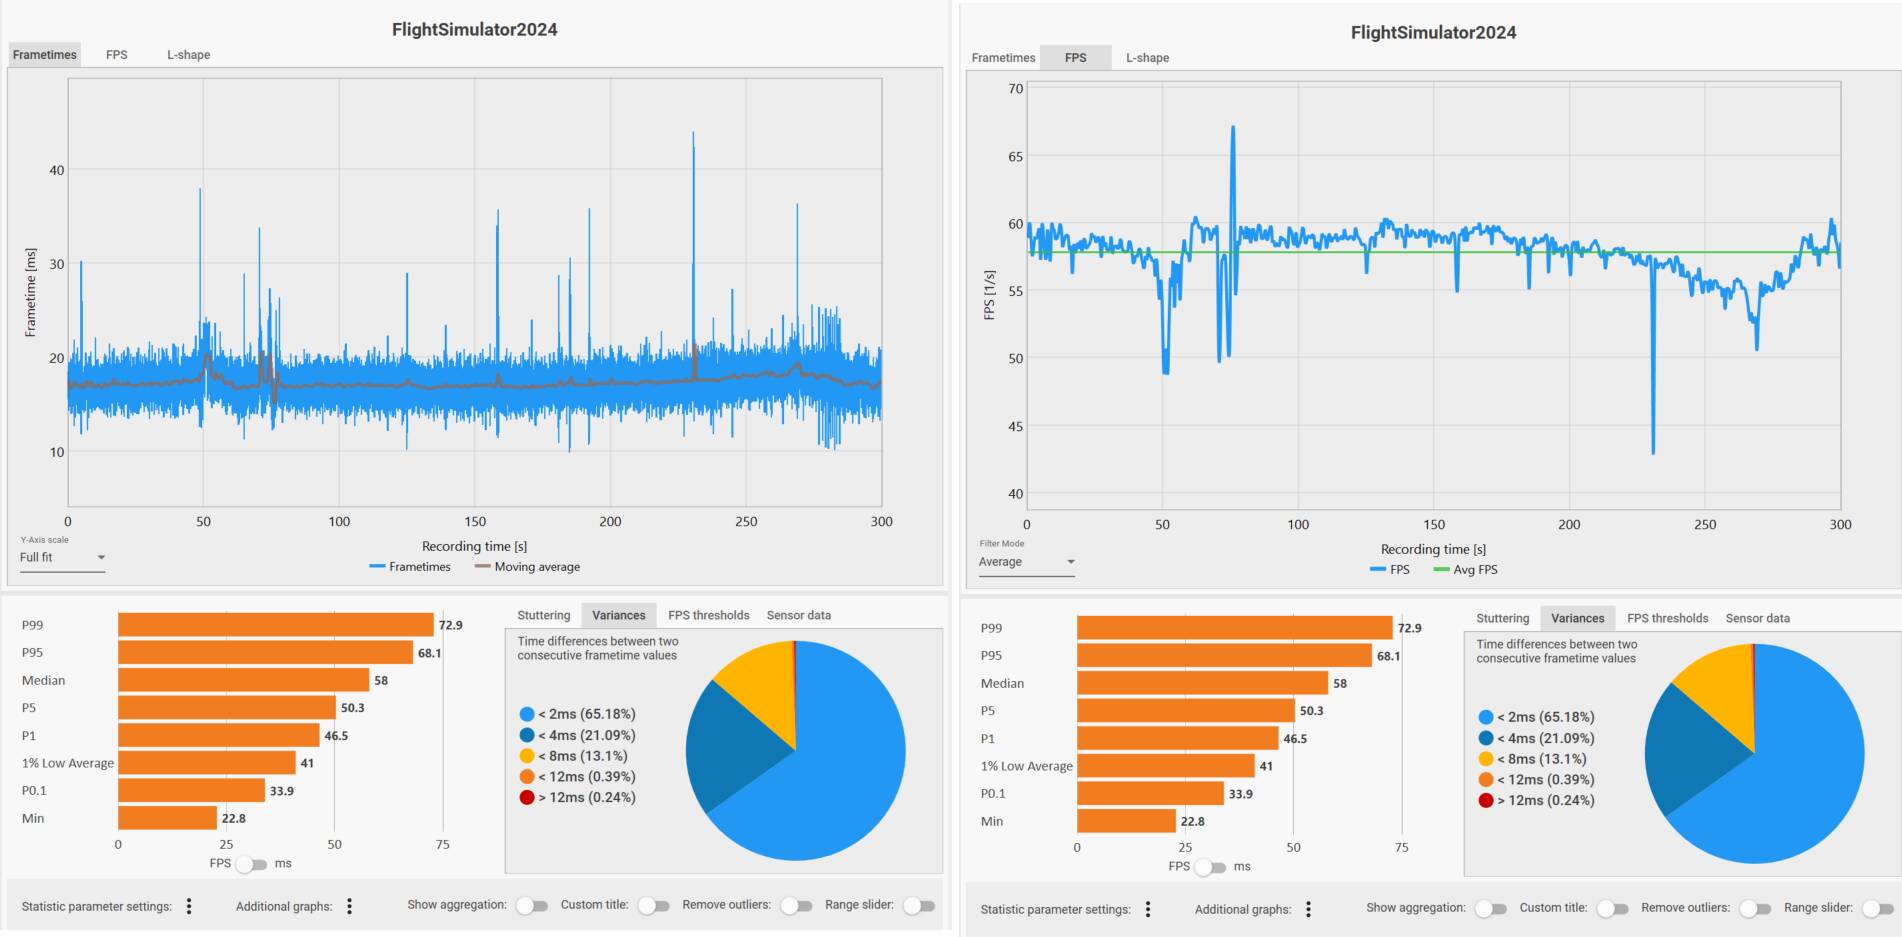Open left panel Additional graphs menu

tap(349, 906)
